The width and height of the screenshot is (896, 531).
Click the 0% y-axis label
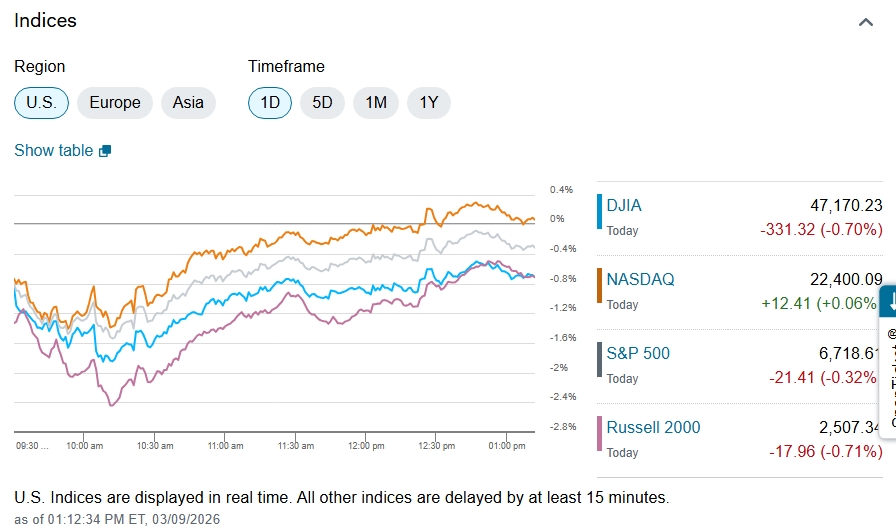tap(557, 219)
